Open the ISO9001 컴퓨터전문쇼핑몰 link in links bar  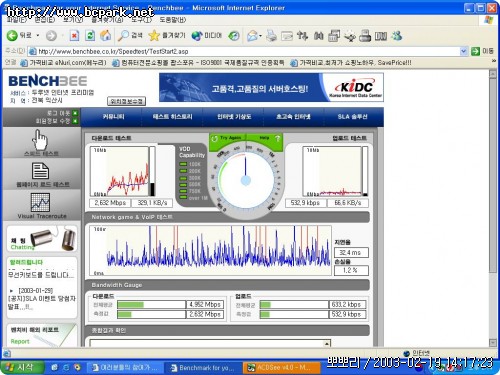tap(199, 62)
